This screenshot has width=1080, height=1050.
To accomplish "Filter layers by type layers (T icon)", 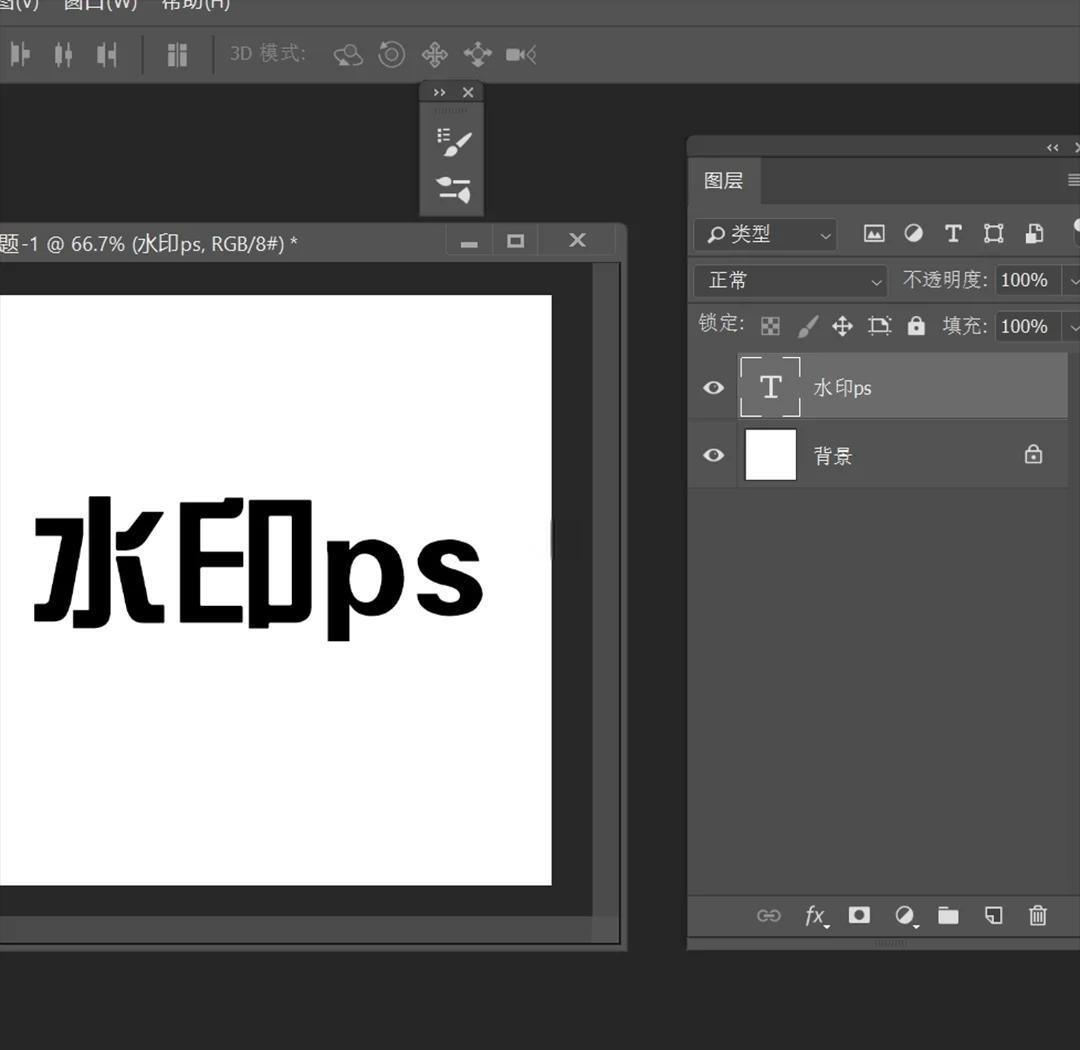I will (x=953, y=234).
